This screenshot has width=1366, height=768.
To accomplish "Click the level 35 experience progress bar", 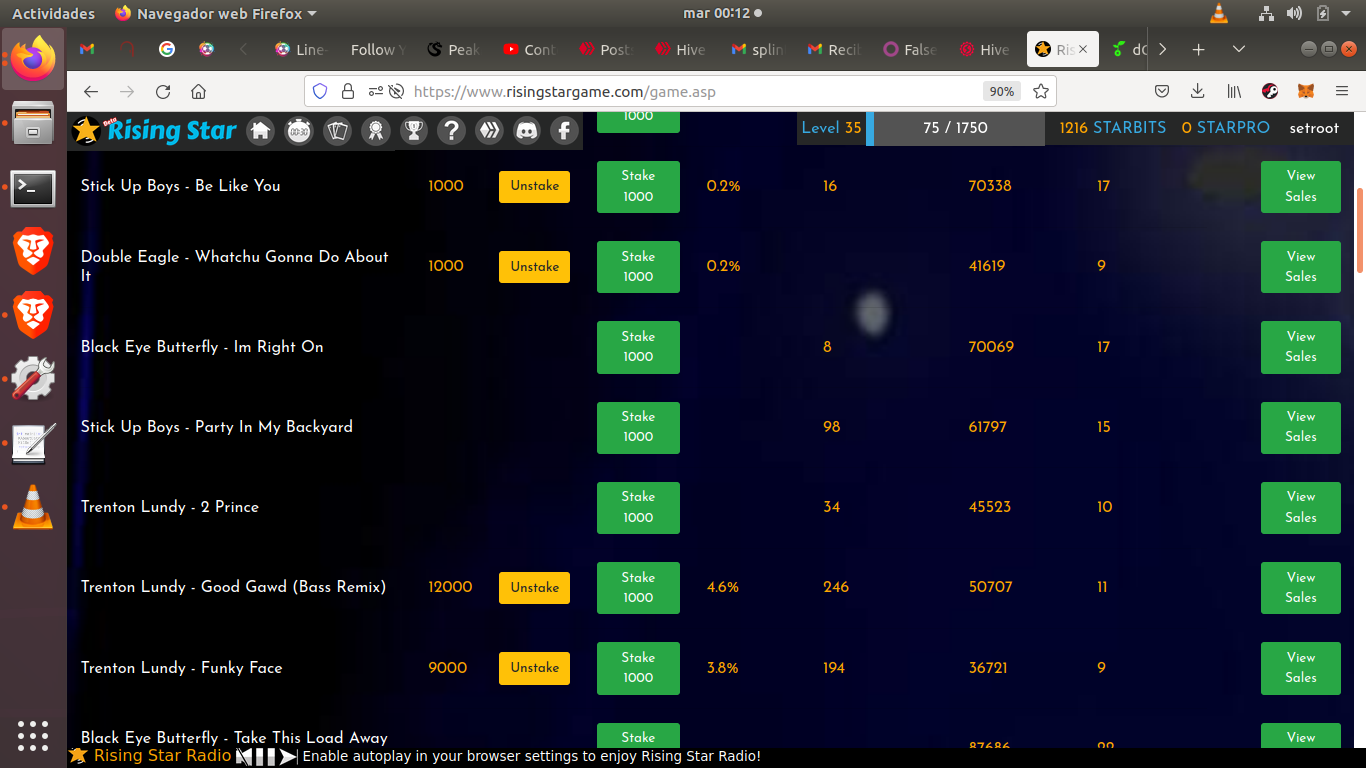I will coord(955,128).
